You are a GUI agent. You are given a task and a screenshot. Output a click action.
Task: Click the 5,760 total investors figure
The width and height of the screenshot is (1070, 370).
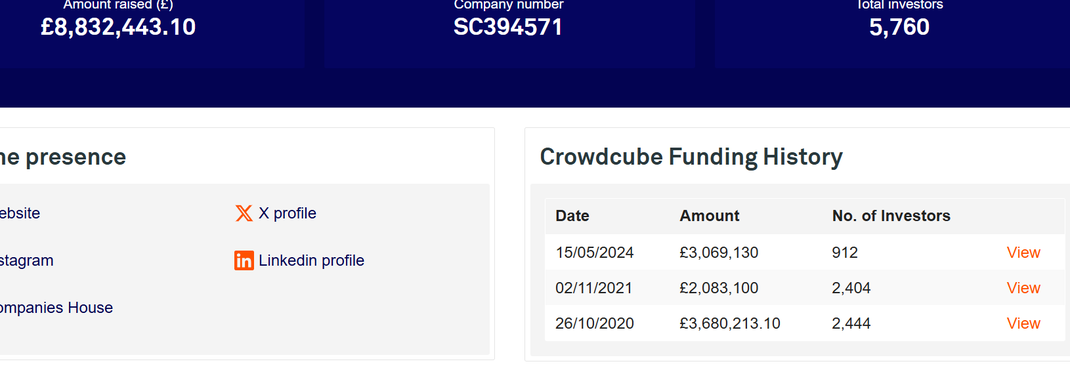pos(899,27)
